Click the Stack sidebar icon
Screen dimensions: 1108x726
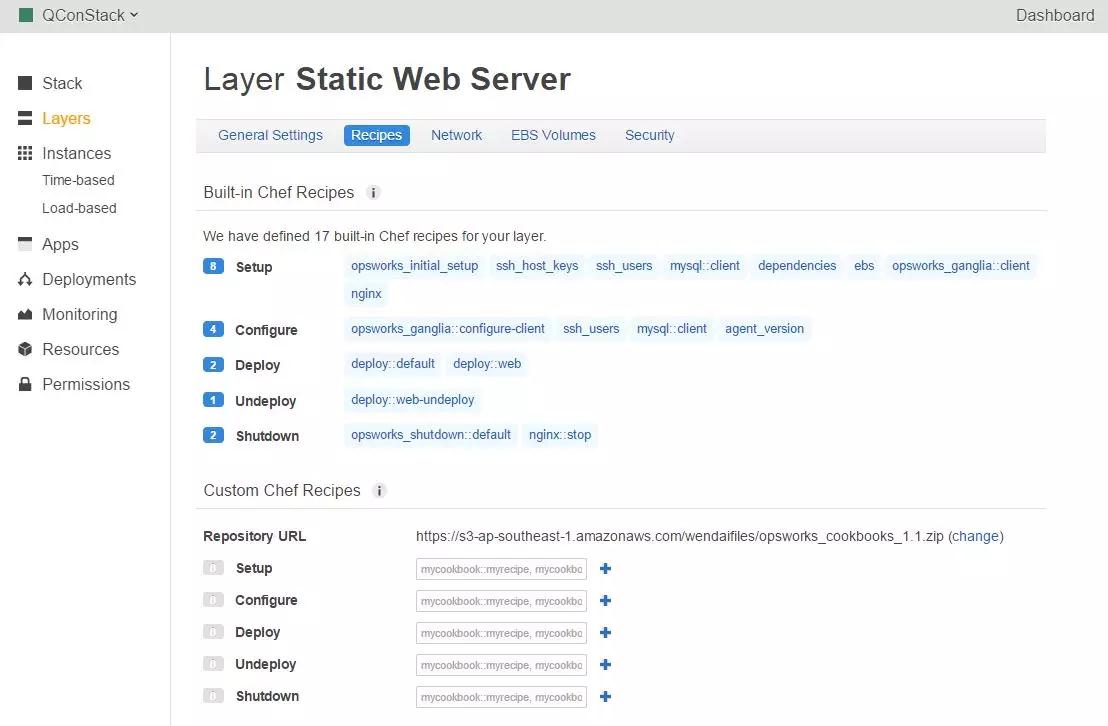tap(25, 83)
